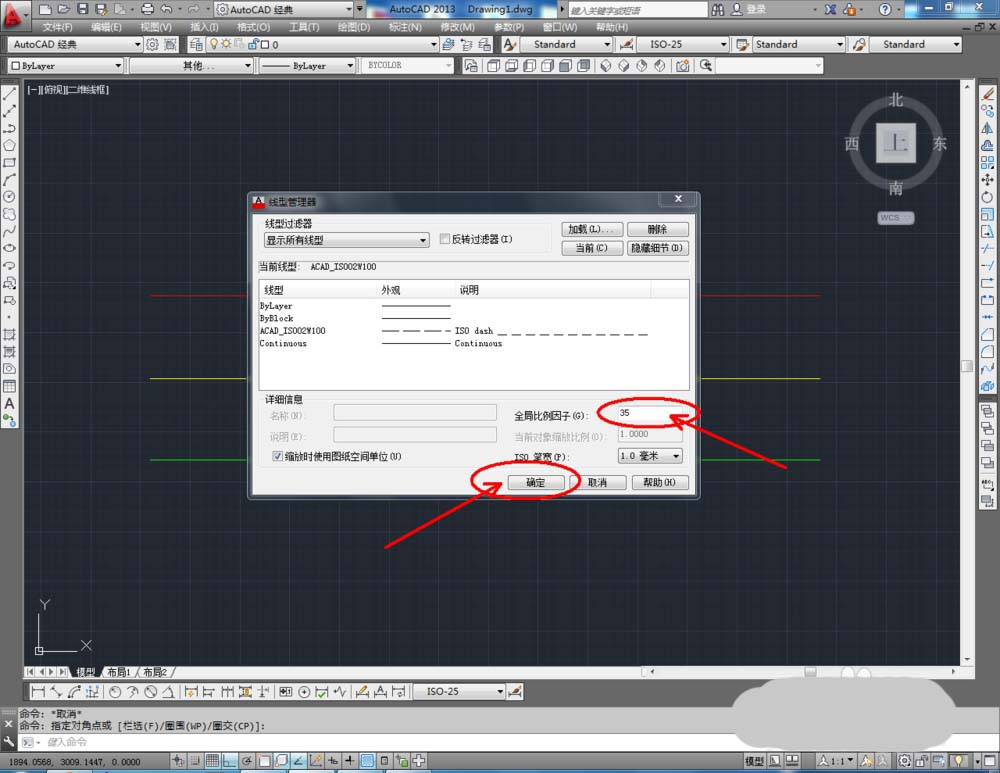Click the Aligned dimension icon
Viewport: 1000px width, 773px height.
[x=56, y=691]
